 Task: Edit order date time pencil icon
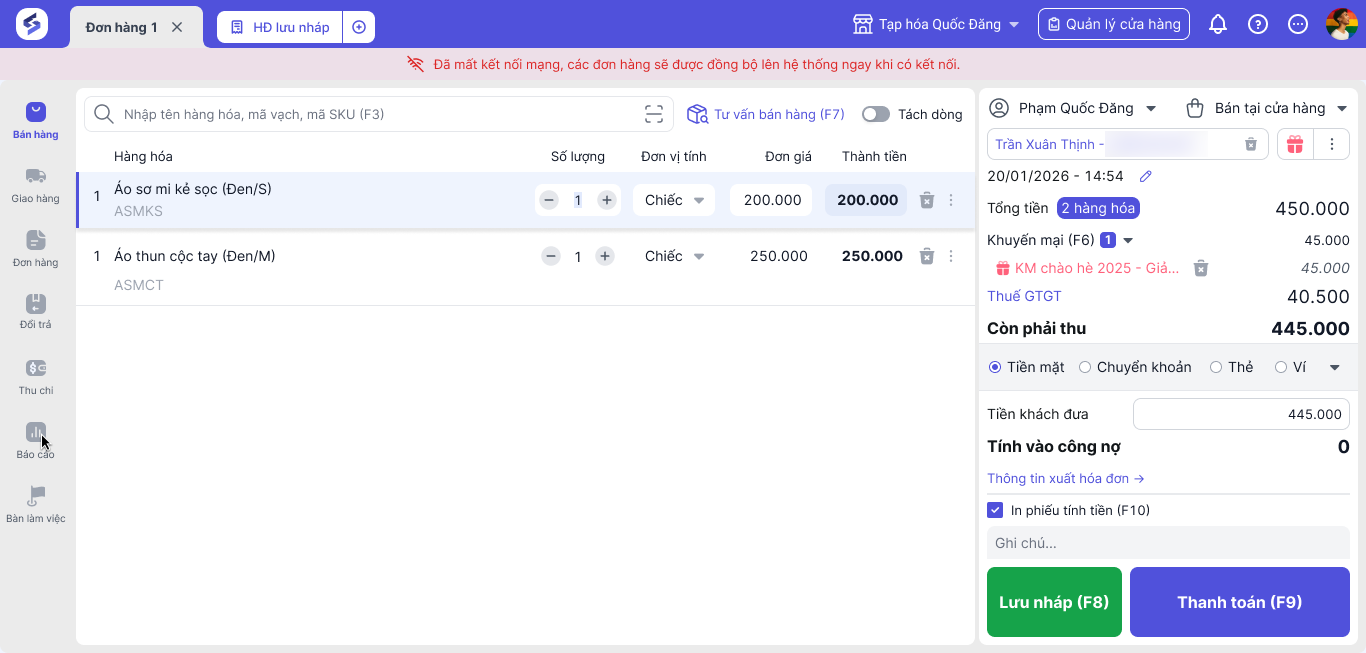(1146, 176)
